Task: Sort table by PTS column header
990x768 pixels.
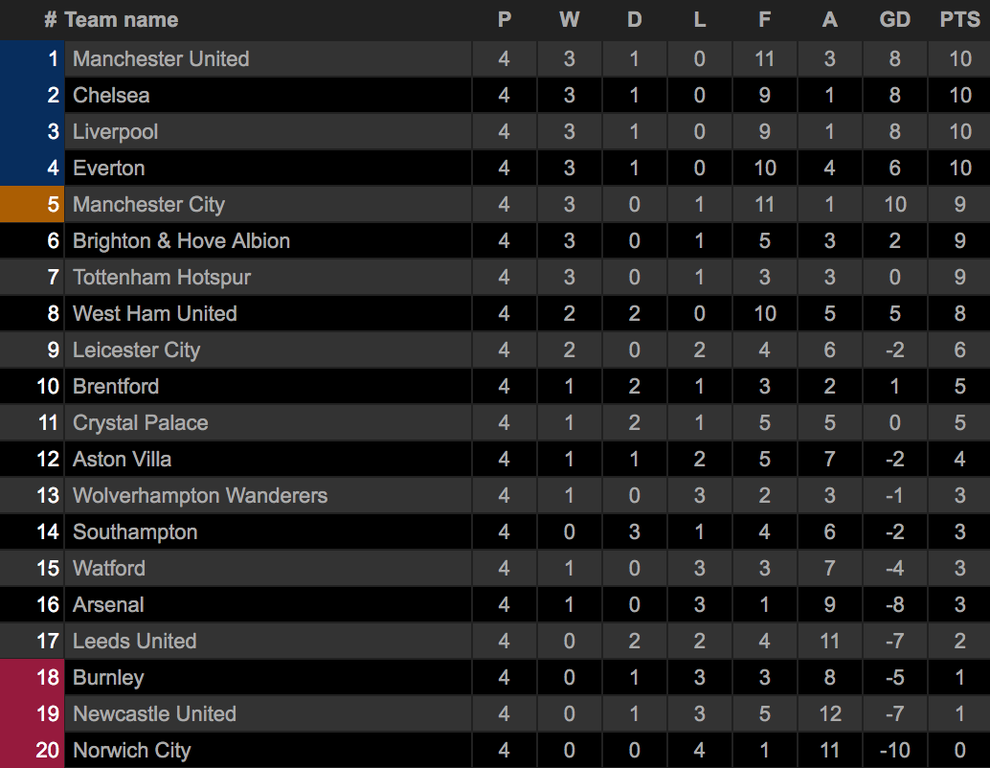Action: point(960,20)
